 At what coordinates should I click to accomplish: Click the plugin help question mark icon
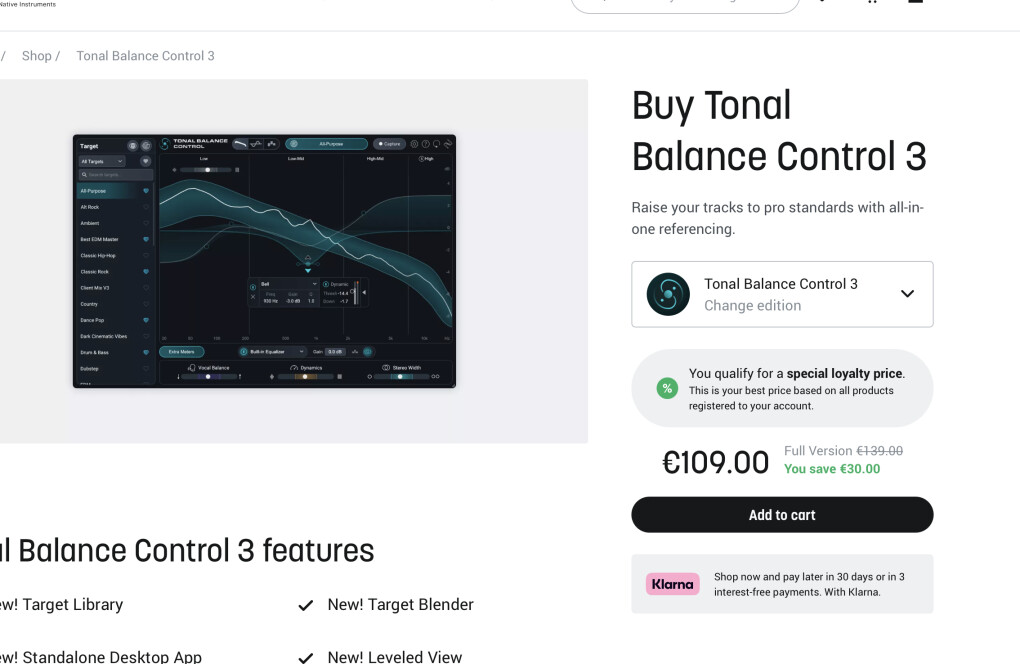425,144
